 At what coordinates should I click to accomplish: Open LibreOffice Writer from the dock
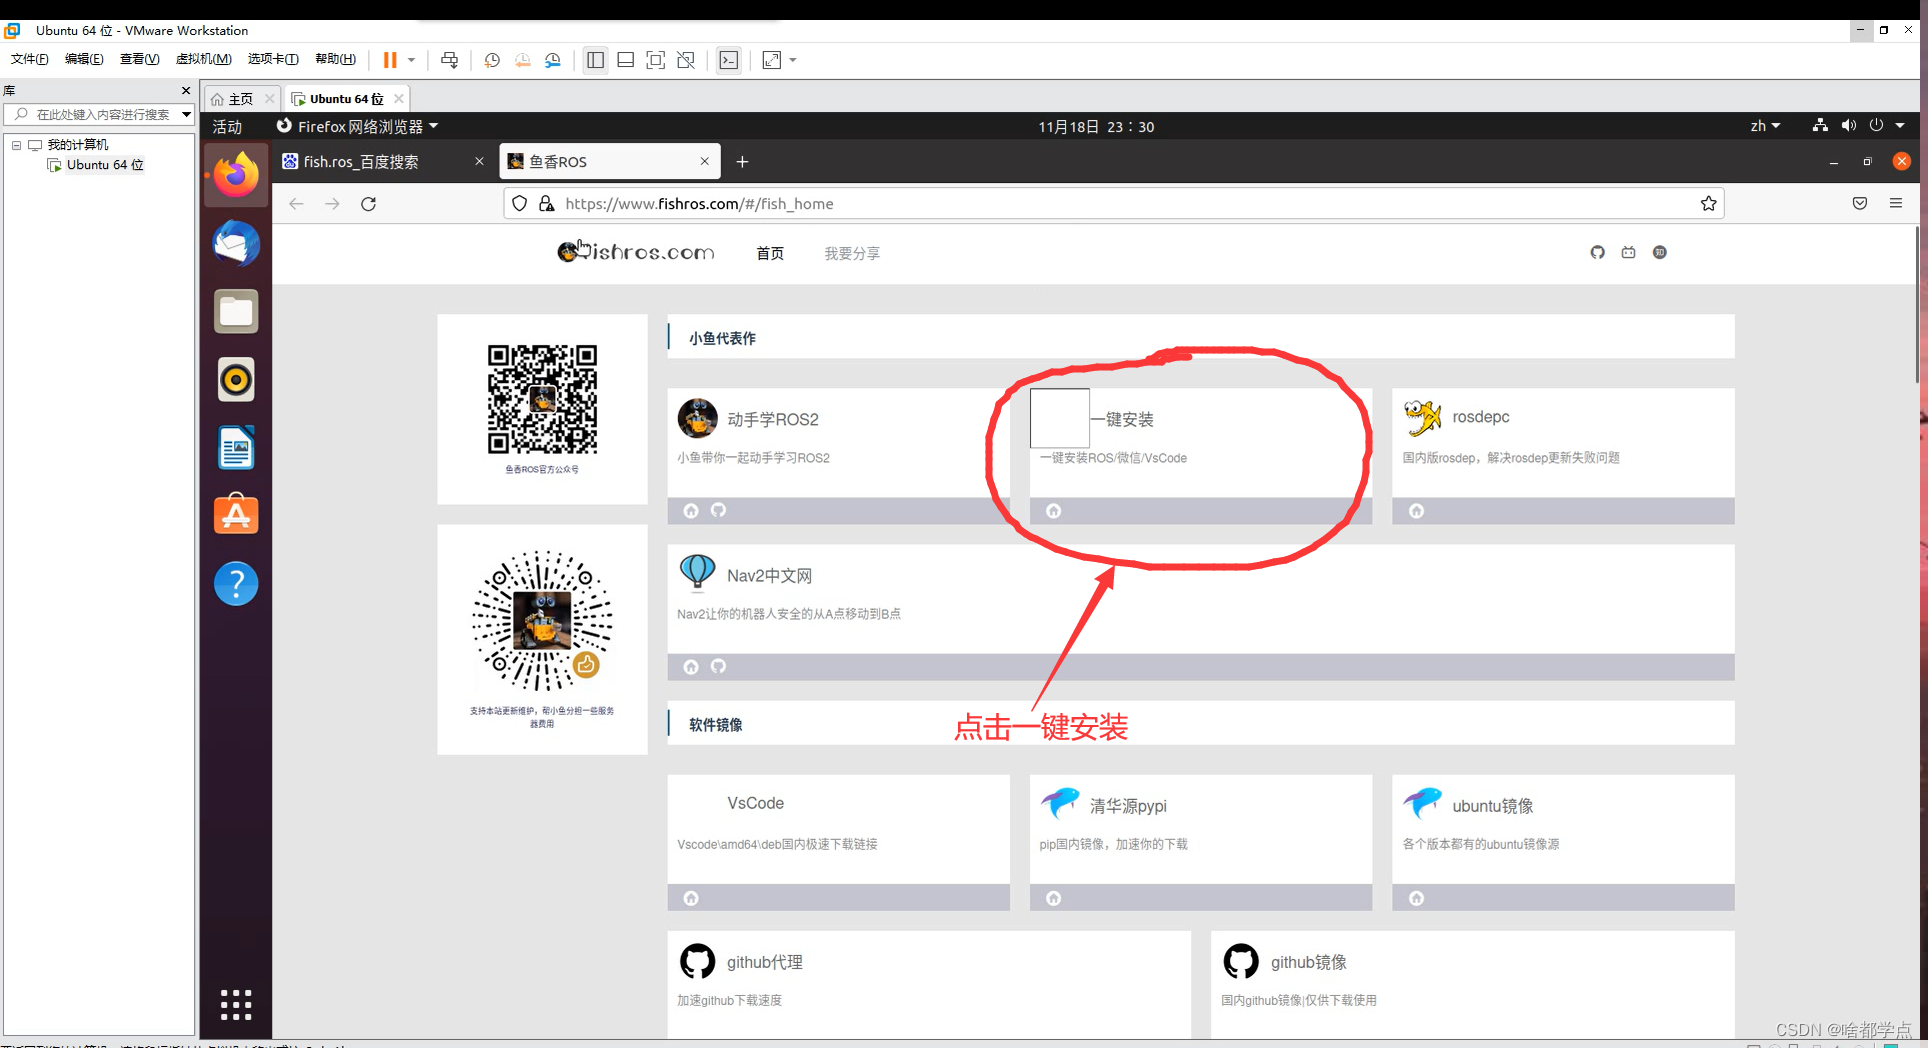[x=236, y=447]
